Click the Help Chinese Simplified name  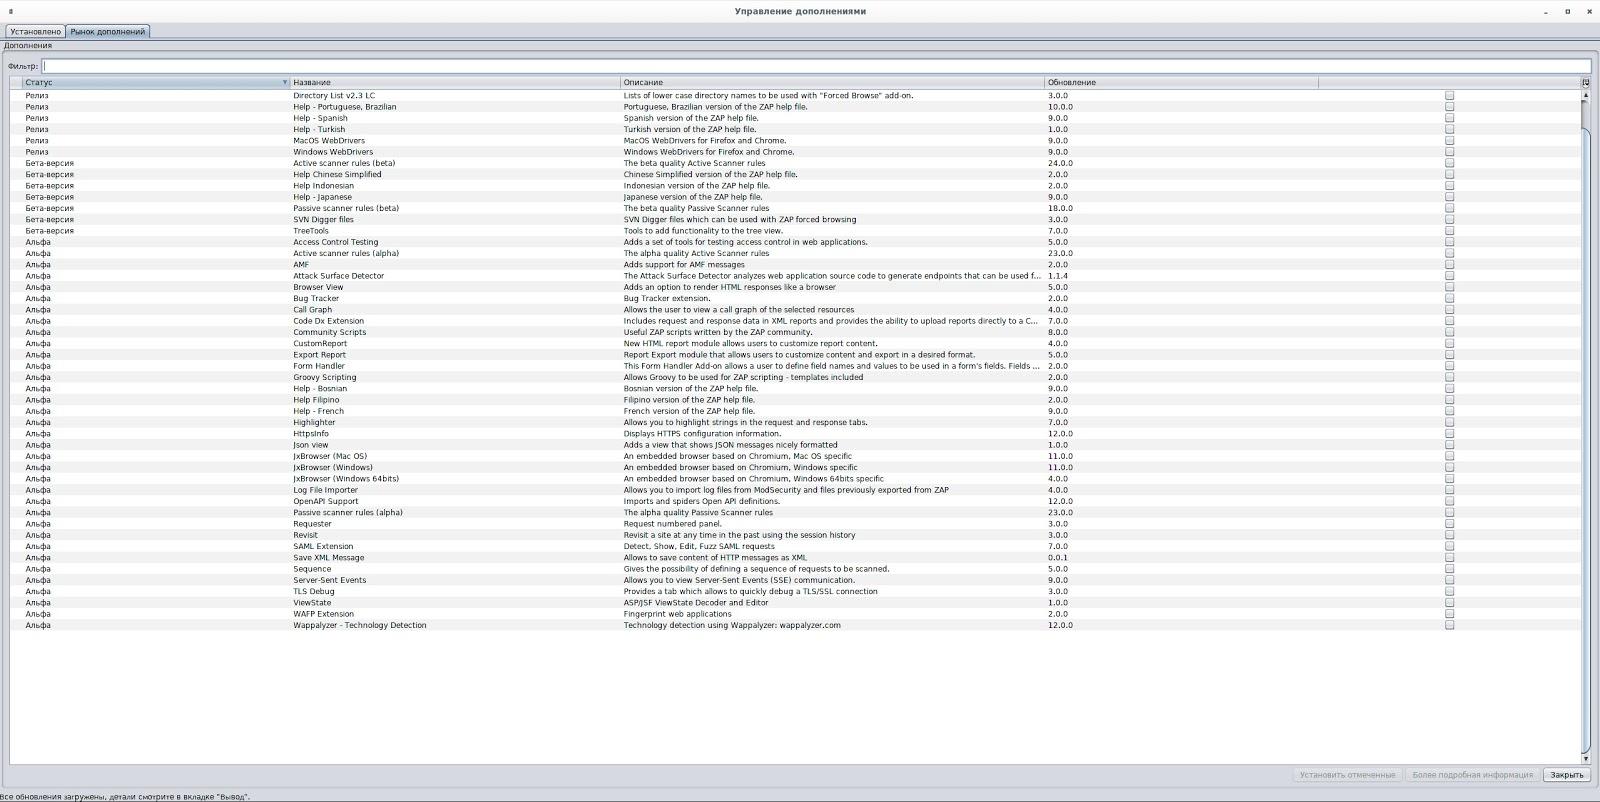[337, 174]
